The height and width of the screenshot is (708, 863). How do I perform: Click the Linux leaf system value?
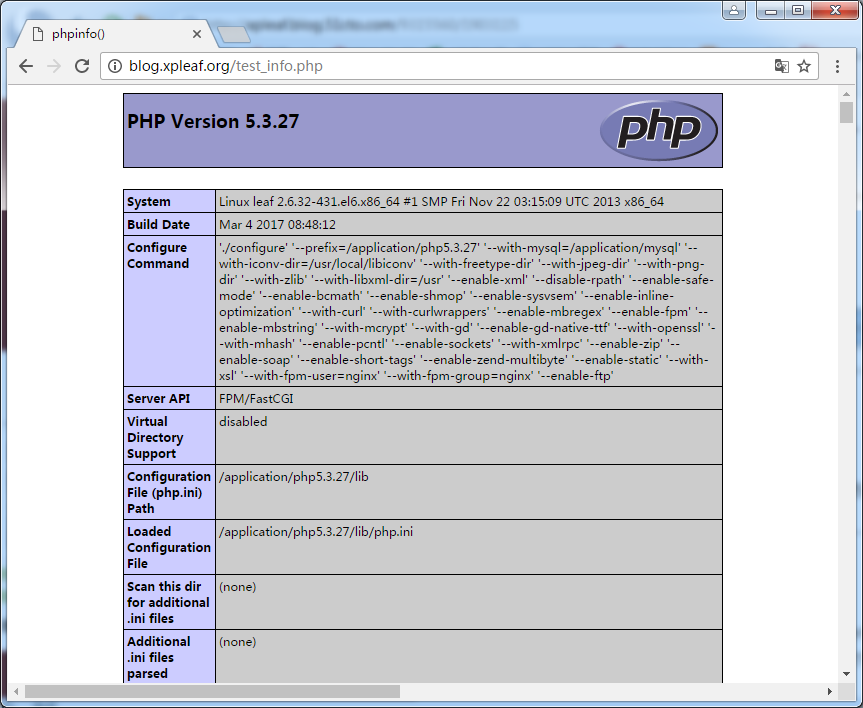tap(441, 201)
